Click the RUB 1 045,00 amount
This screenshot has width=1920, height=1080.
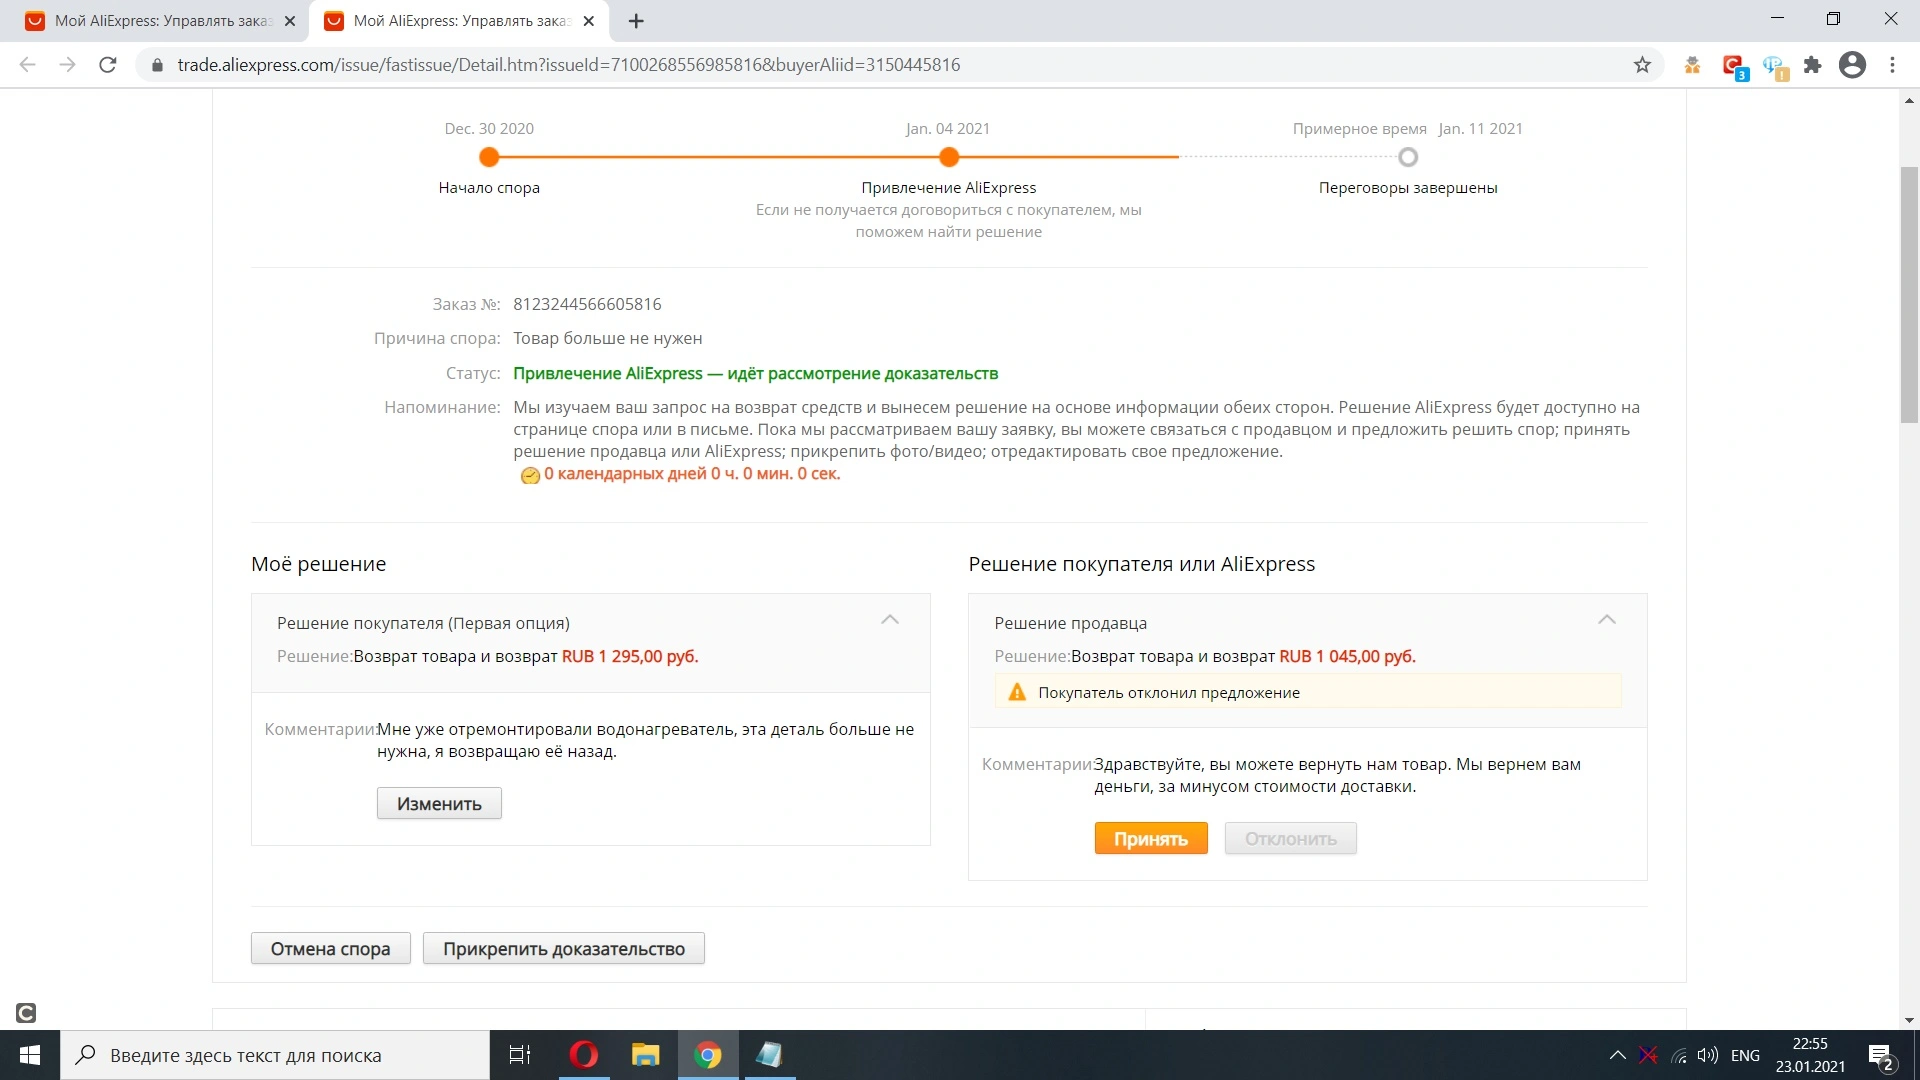click(x=1347, y=656)
